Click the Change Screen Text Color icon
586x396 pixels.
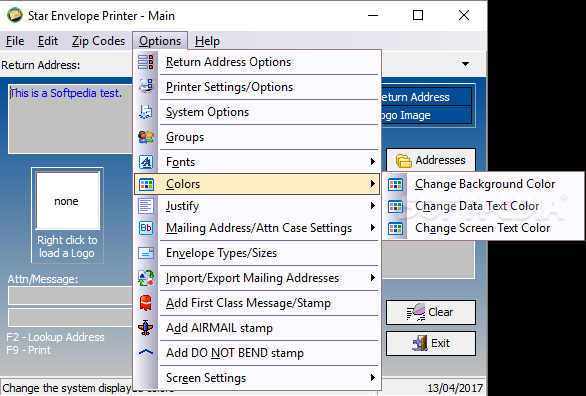click(395, 228)
